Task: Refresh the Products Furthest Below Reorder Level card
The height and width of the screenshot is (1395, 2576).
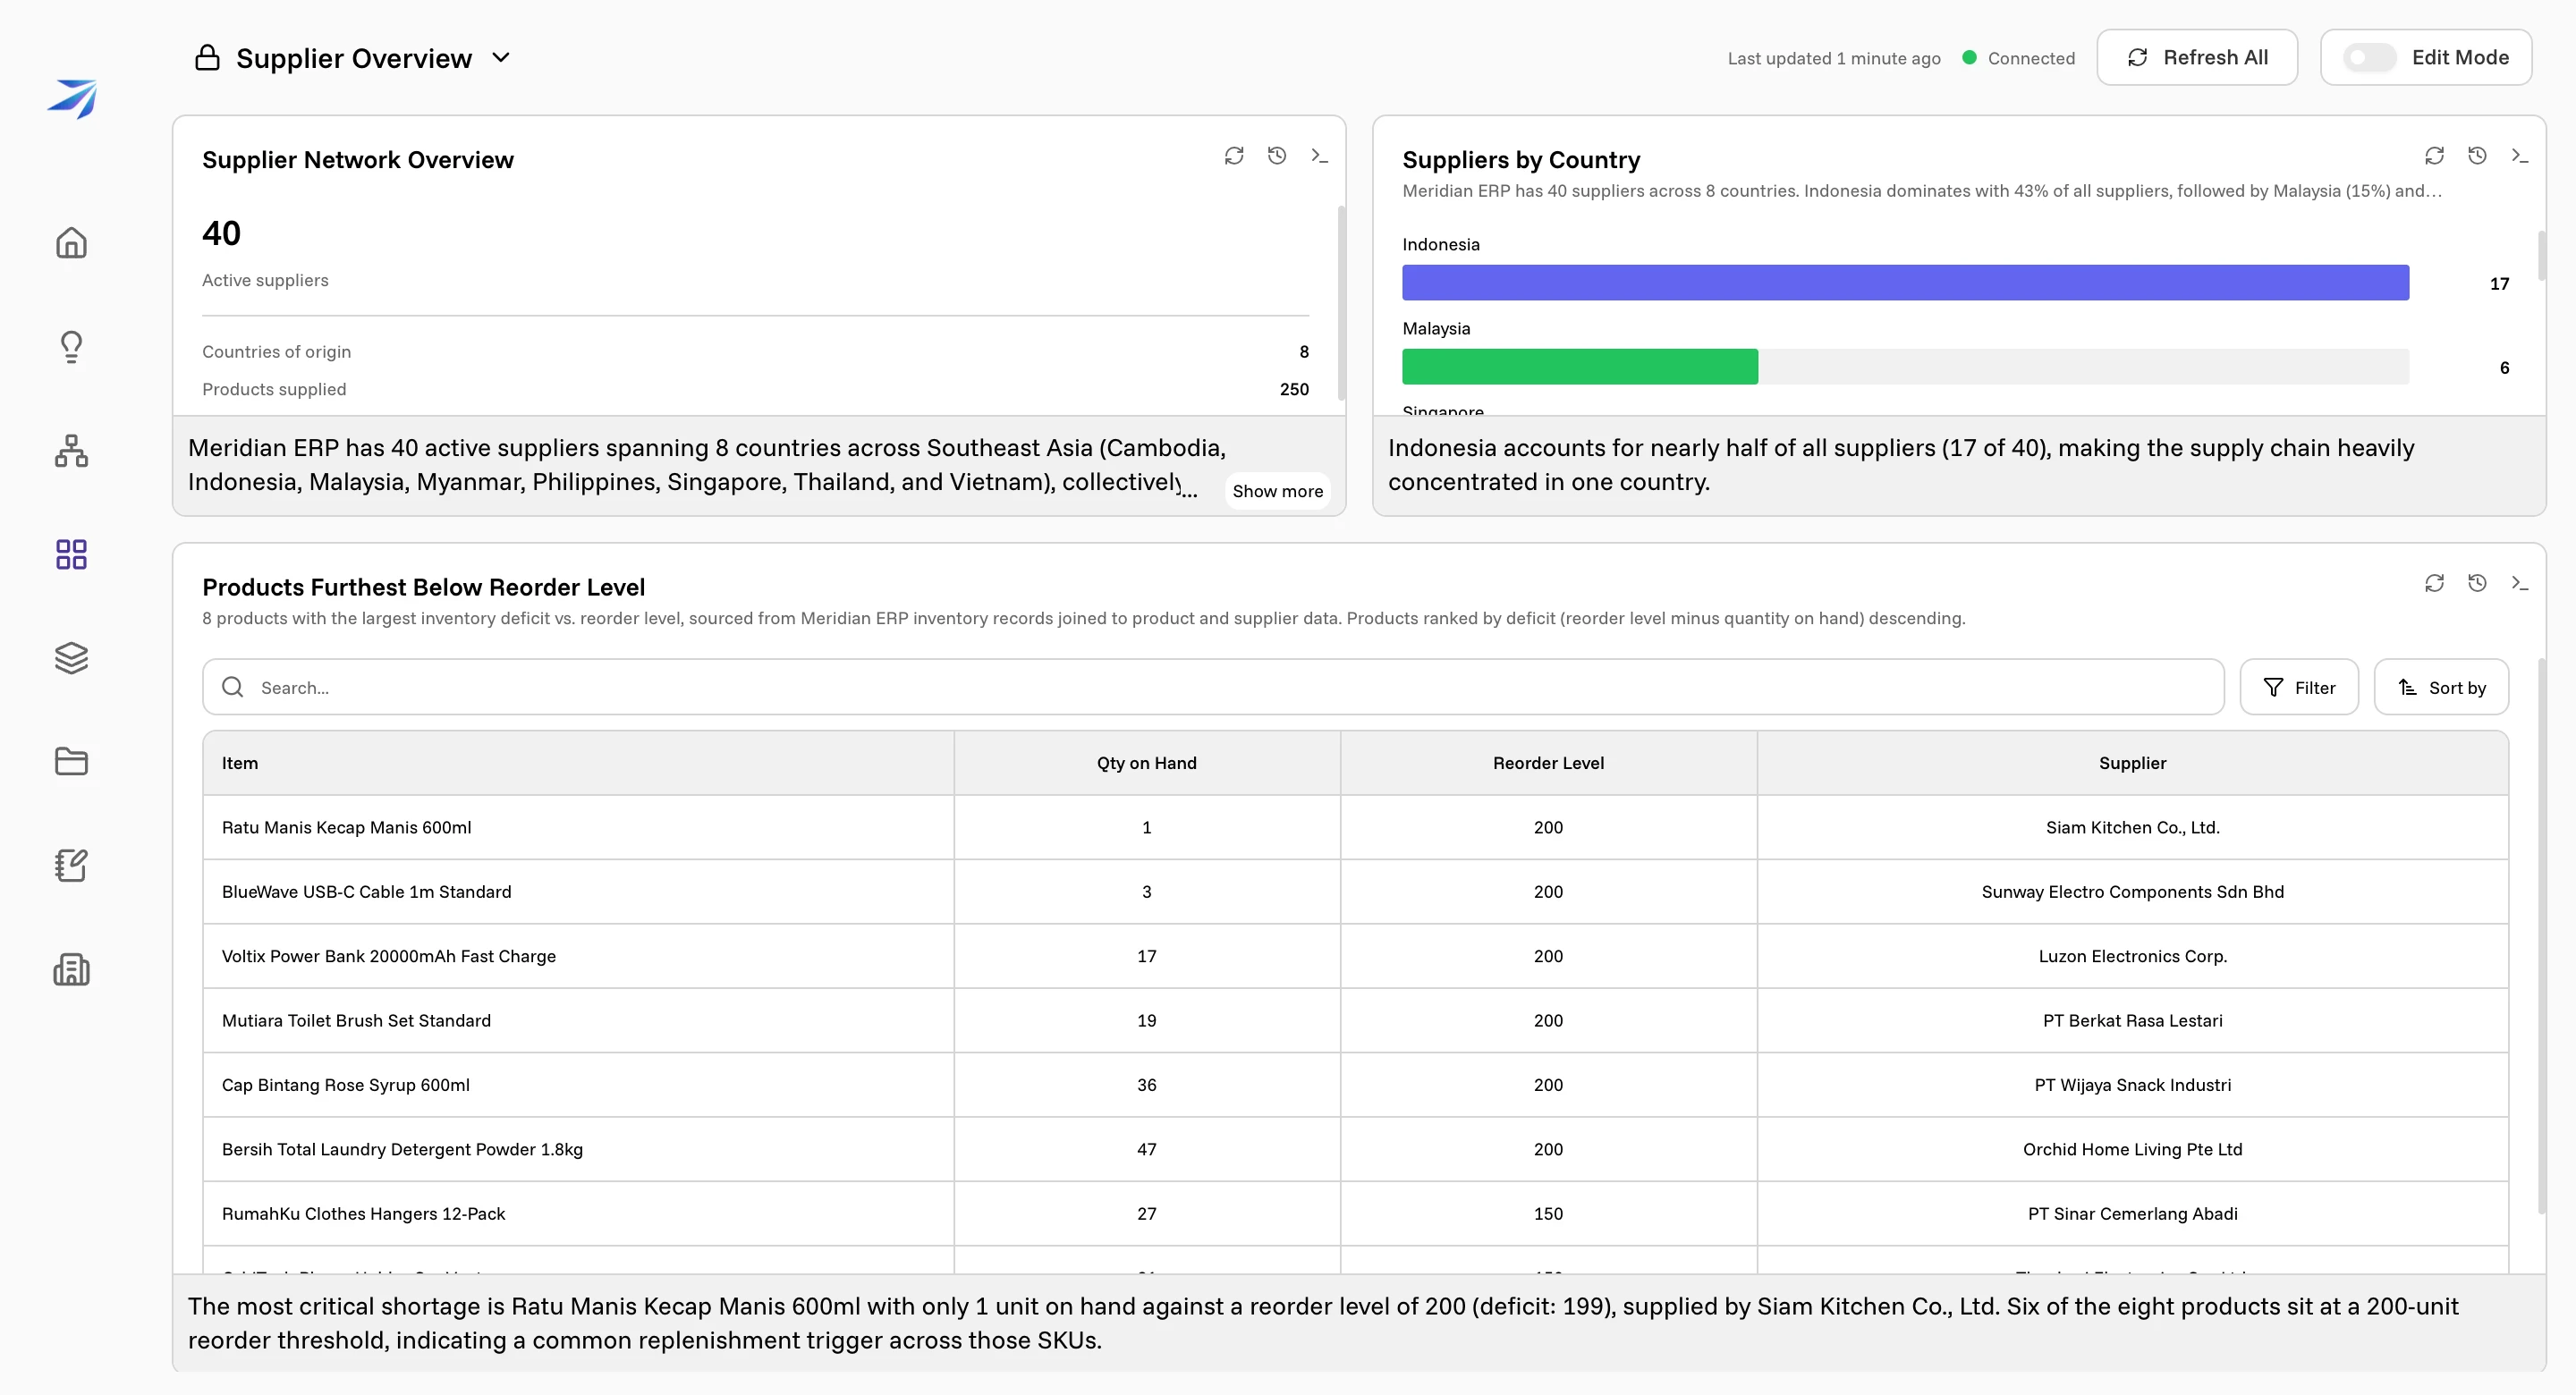Action: click(x=2434, y=583)
